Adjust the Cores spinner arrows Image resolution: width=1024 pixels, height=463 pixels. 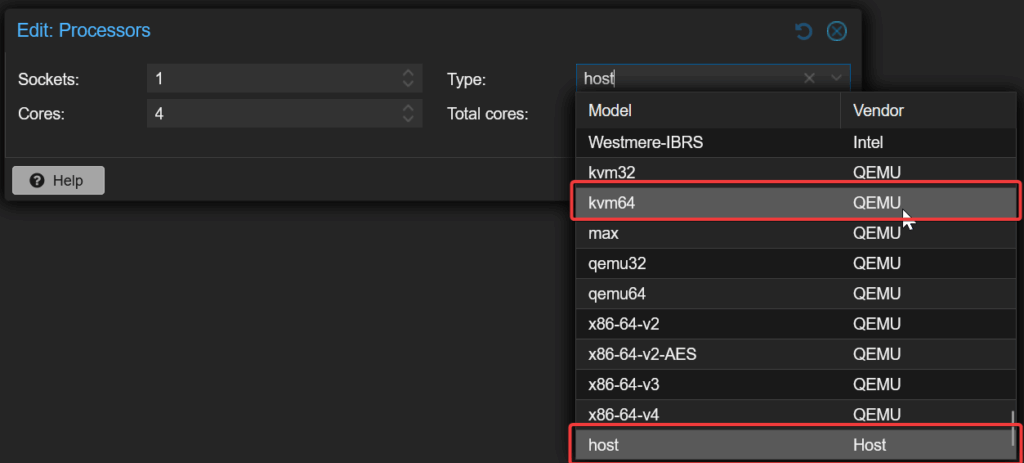[408, 114]
